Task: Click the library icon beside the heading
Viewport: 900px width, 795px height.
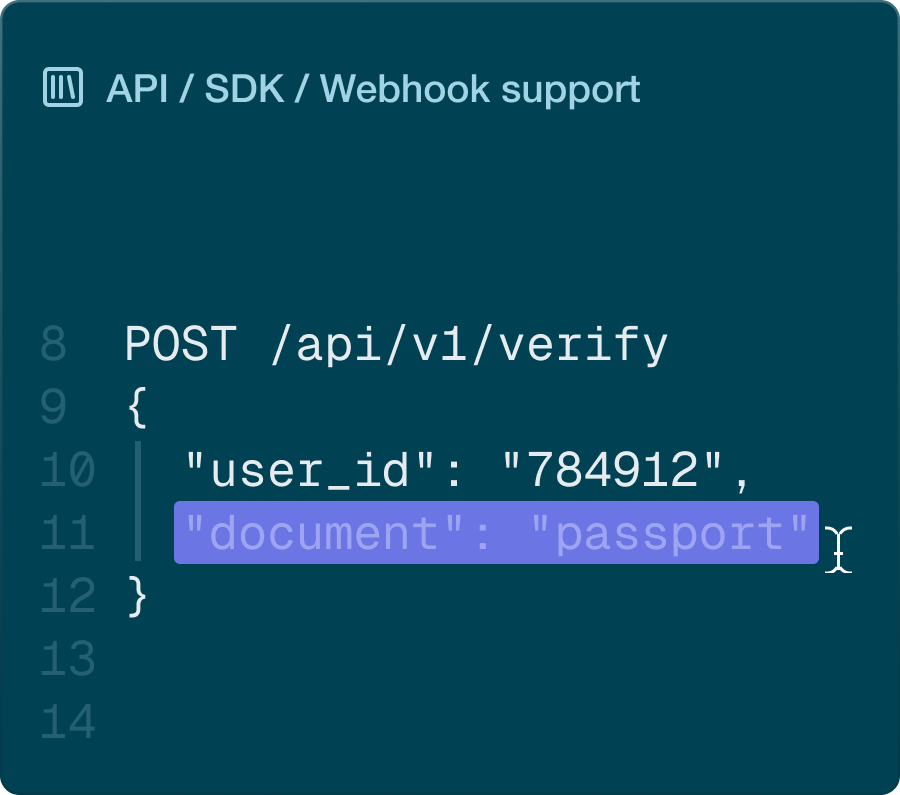Action: [63, 88]
